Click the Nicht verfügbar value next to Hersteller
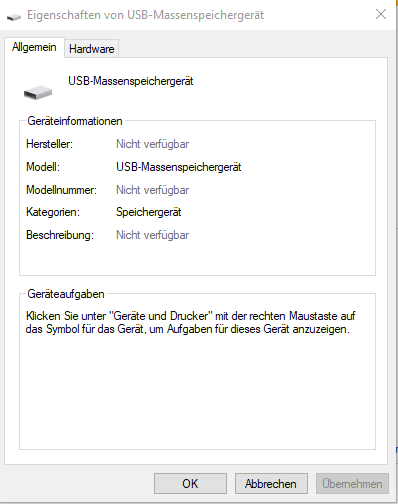 152,144
